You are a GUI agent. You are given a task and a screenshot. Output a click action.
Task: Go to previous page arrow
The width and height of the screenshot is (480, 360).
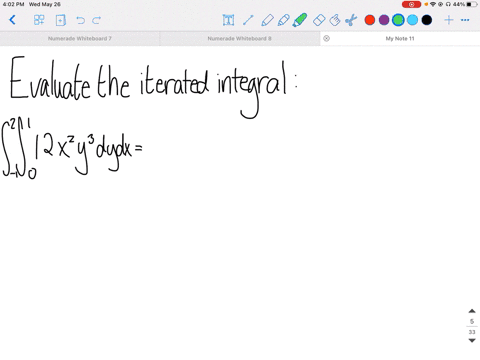[x=472, y=311]
